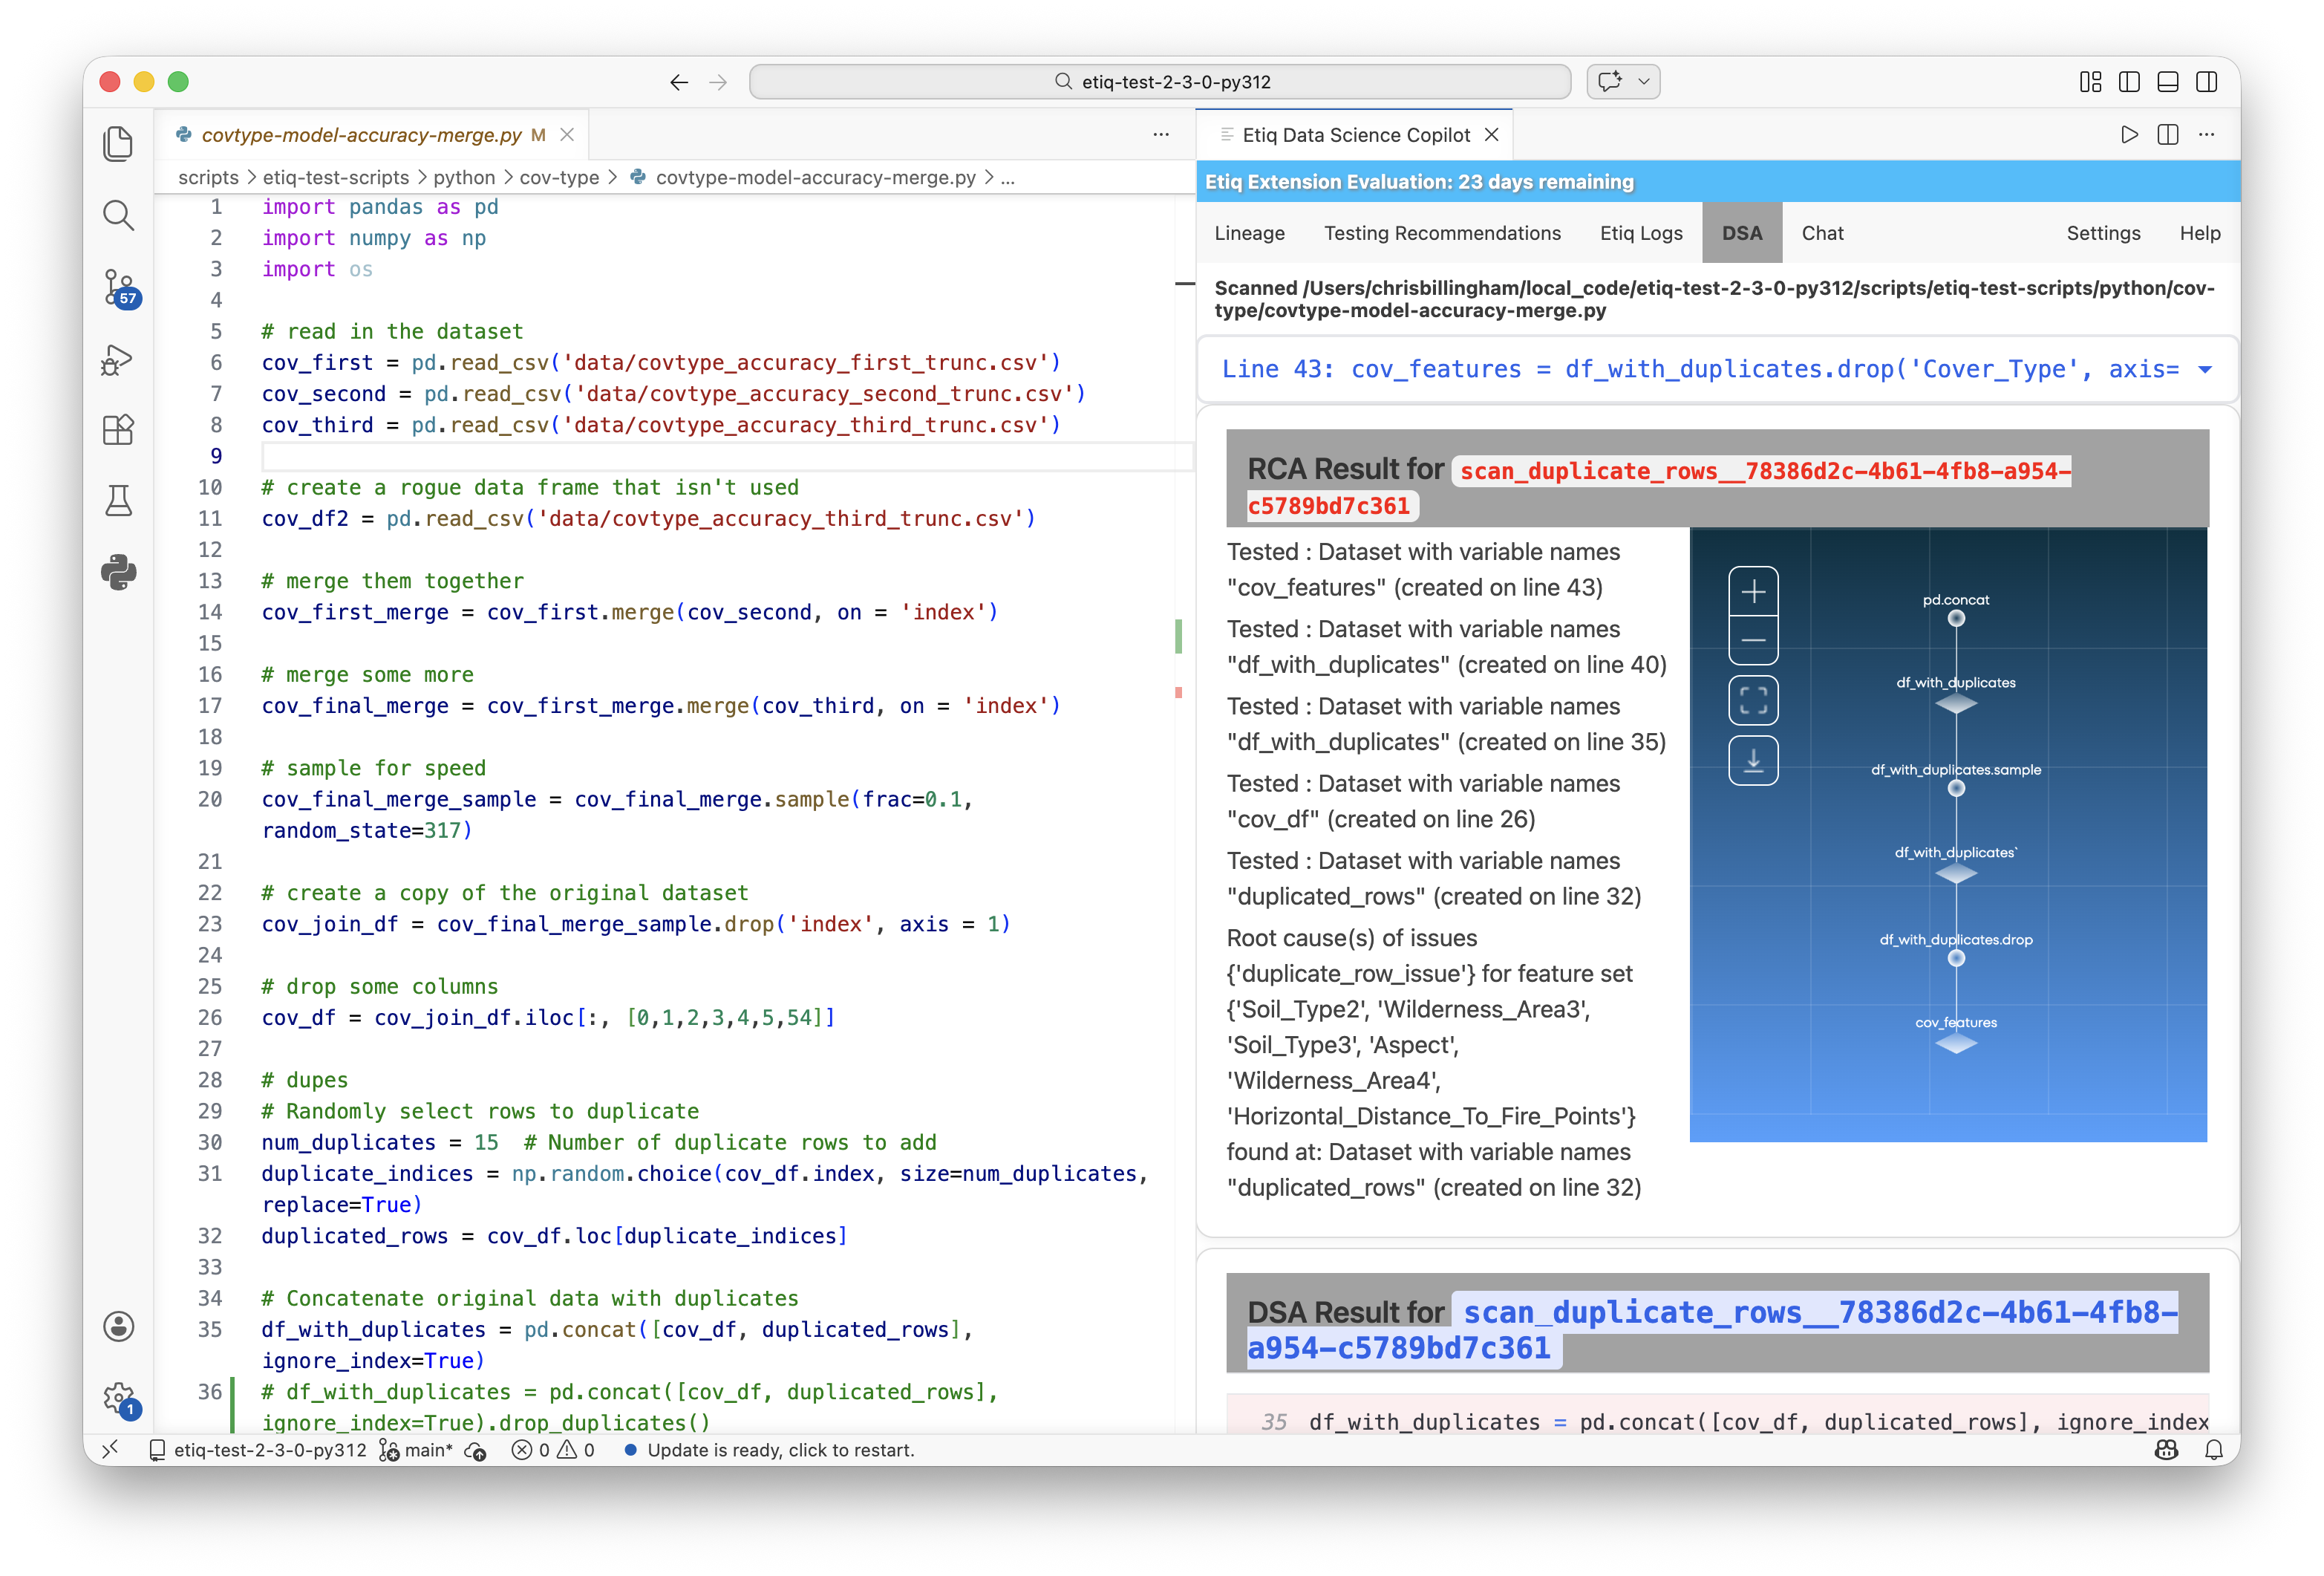
Task: Click 'Update is ready' restart notification
Action: [x=780, y=1450]
